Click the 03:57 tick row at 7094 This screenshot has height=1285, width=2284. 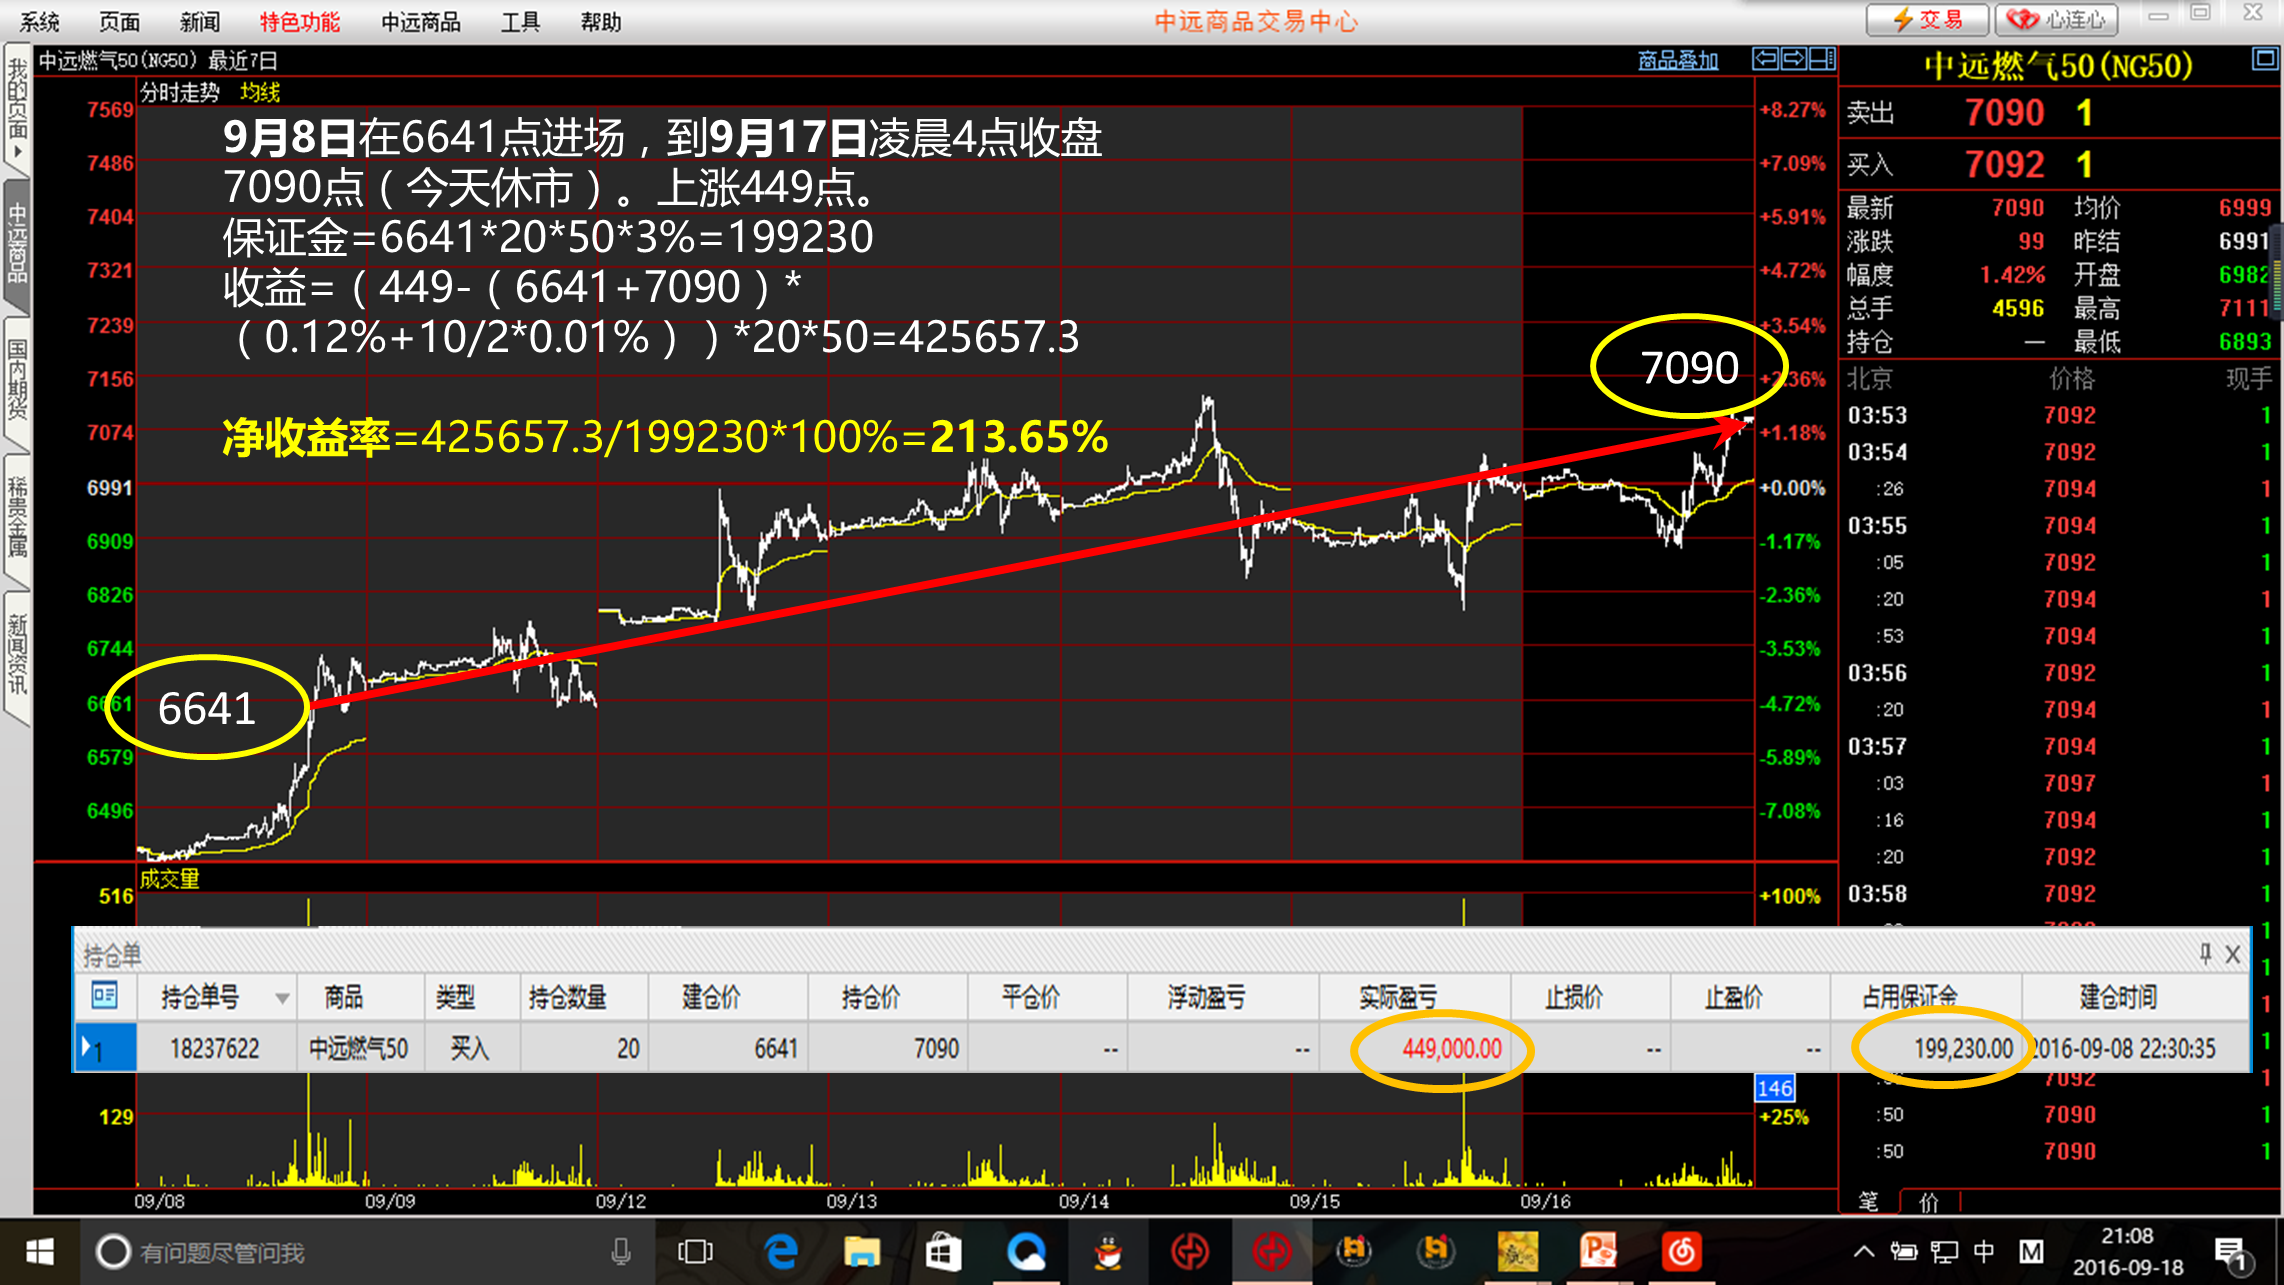point(2060,746)
